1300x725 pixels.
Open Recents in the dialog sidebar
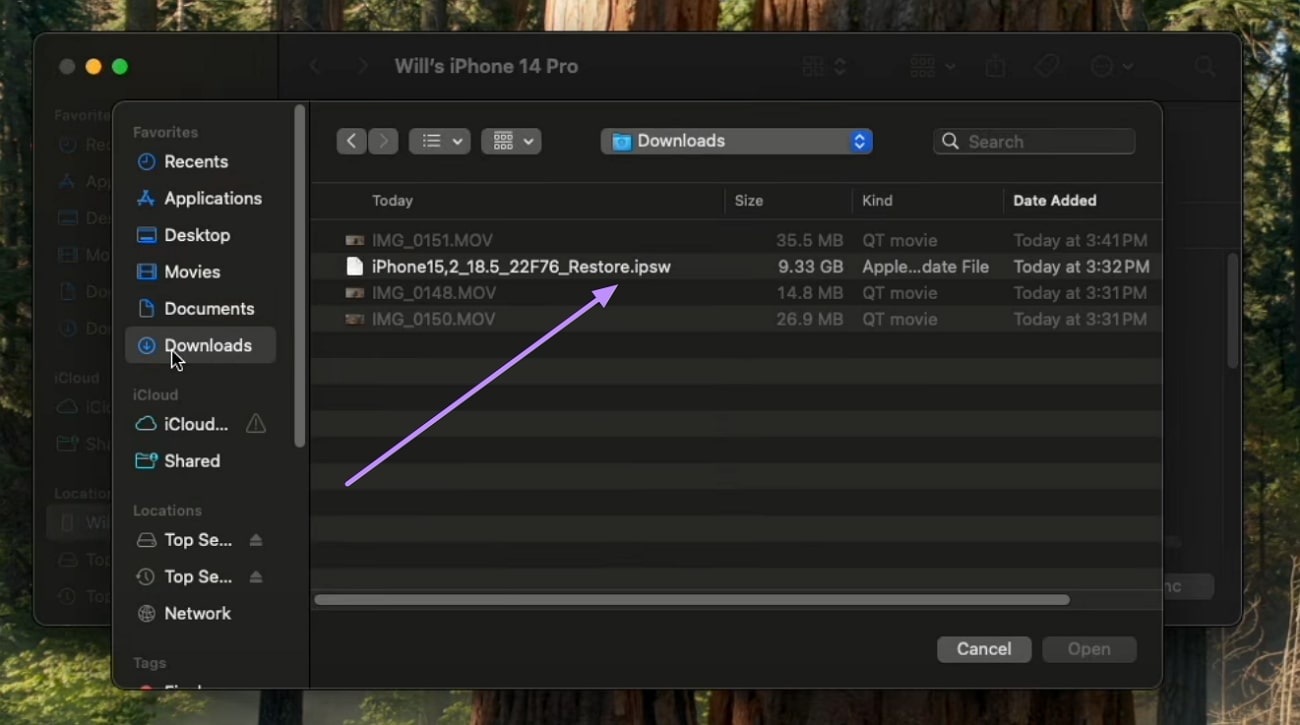200,162
